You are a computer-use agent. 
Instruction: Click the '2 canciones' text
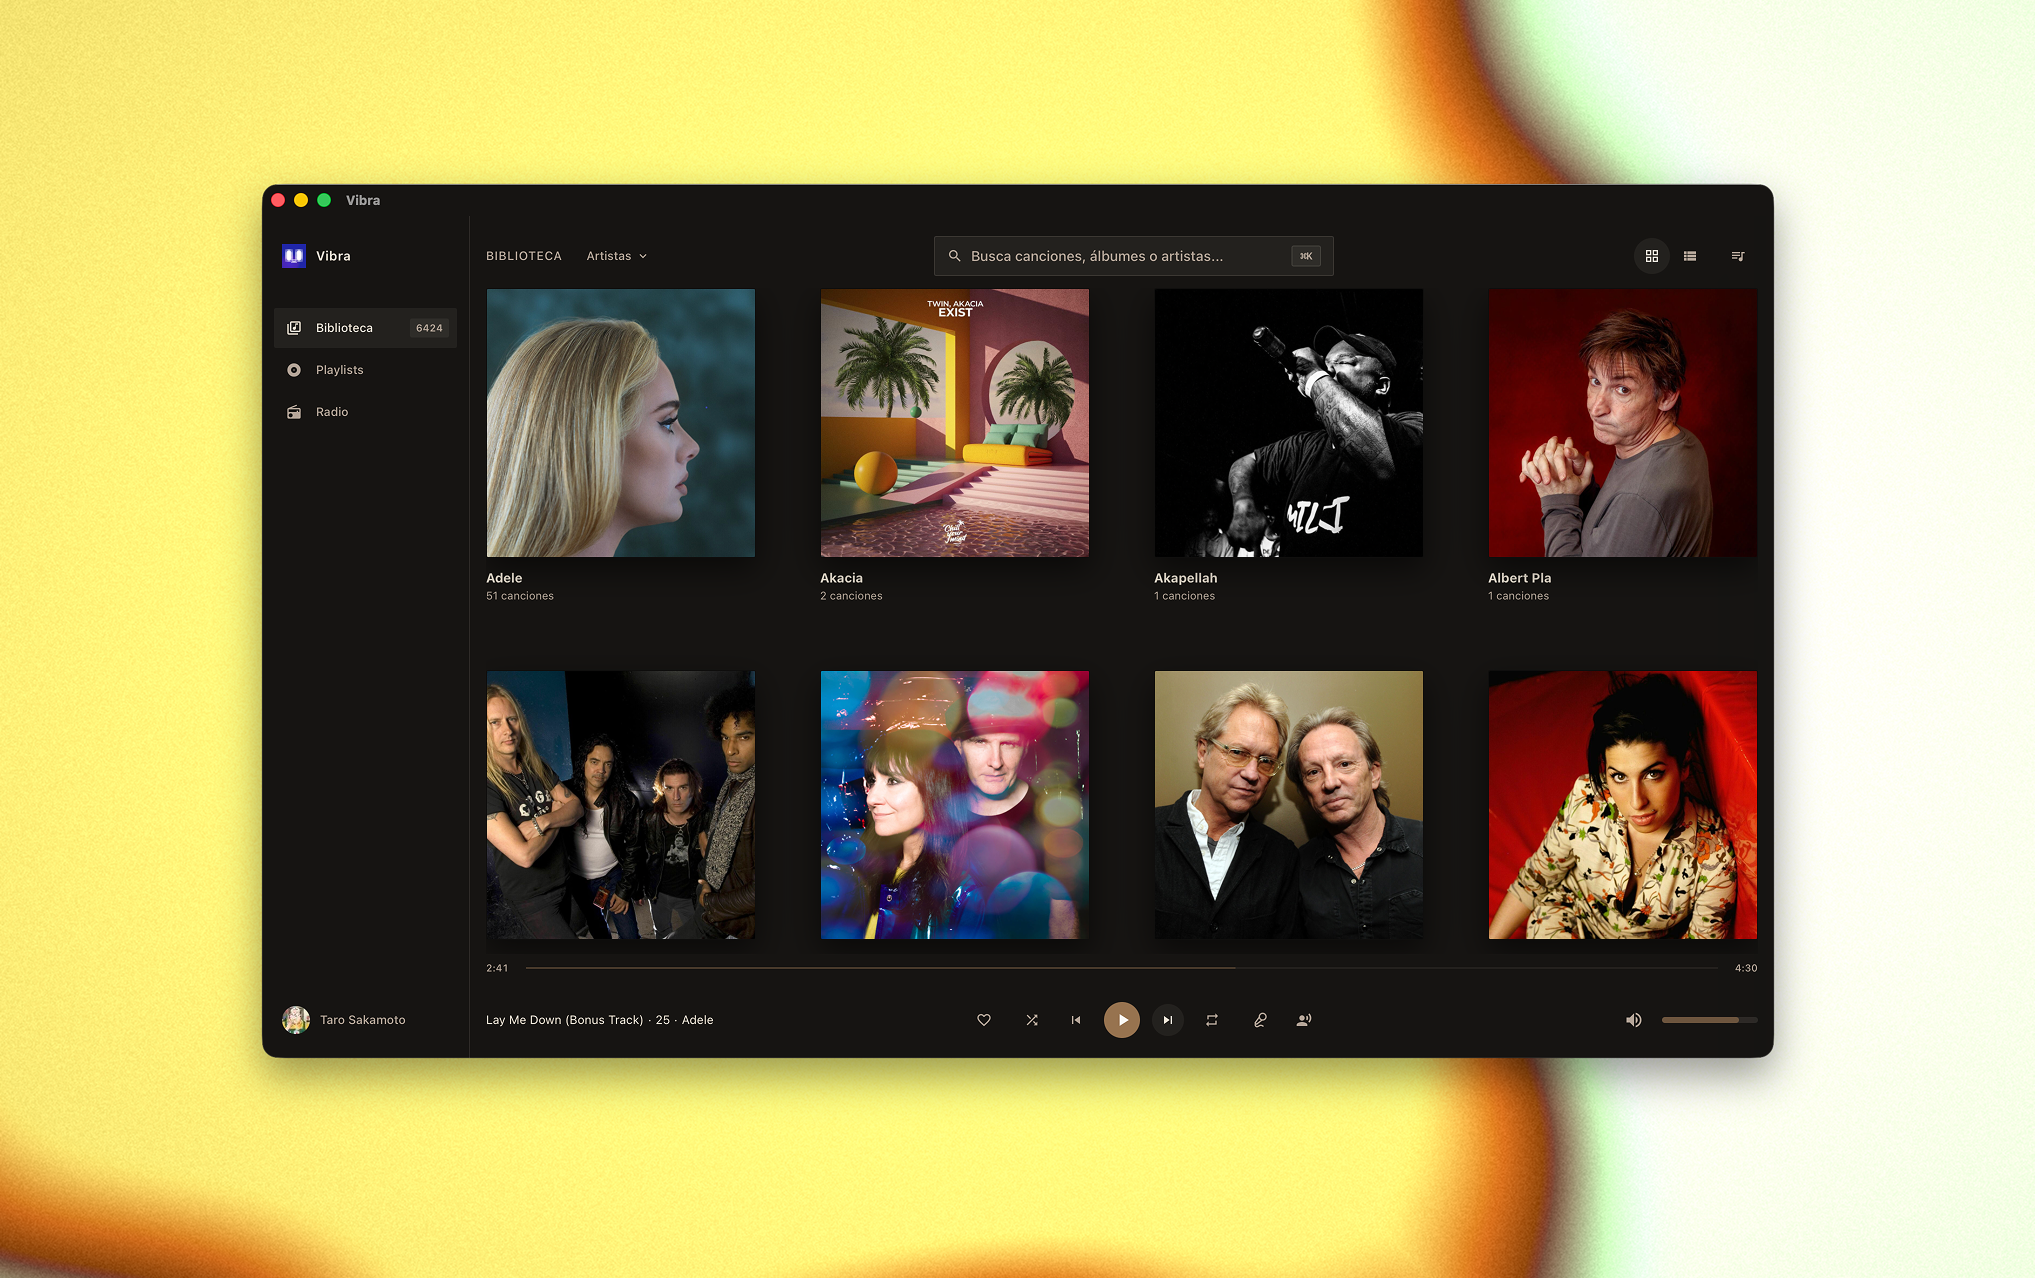point(851,596)
